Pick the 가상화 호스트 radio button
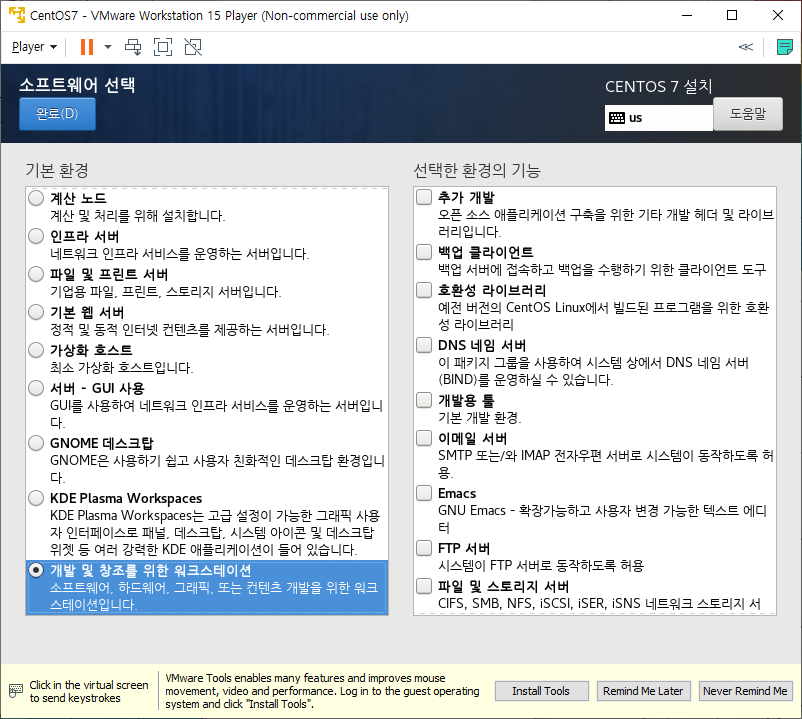Screen dimensions: 802x719 tap(36, 350)
